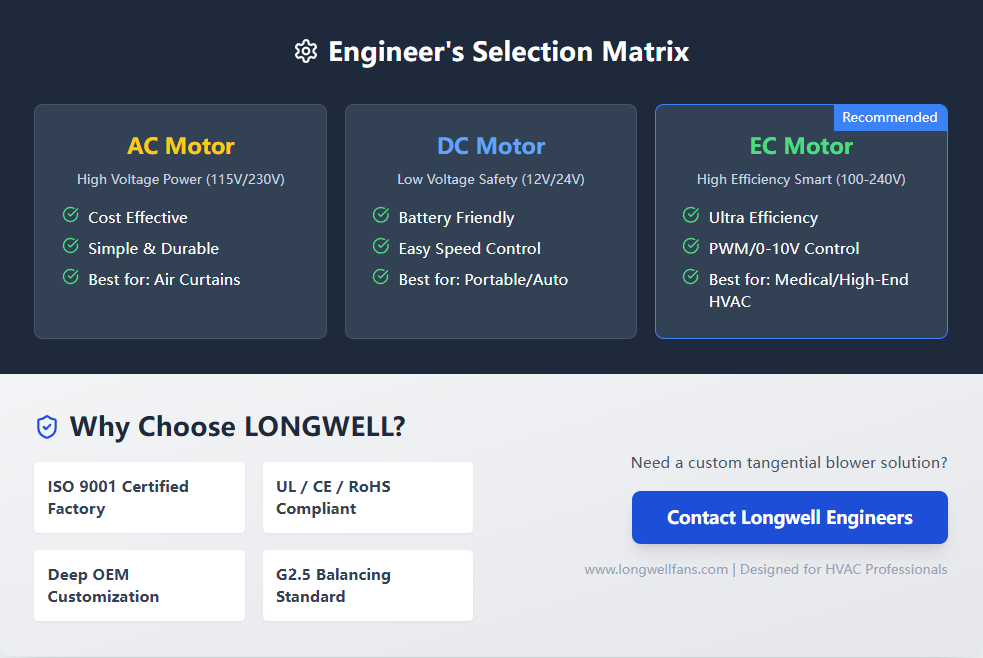Toggle the check beside Best for: Medical/High-End HVAC

point(691,277)
